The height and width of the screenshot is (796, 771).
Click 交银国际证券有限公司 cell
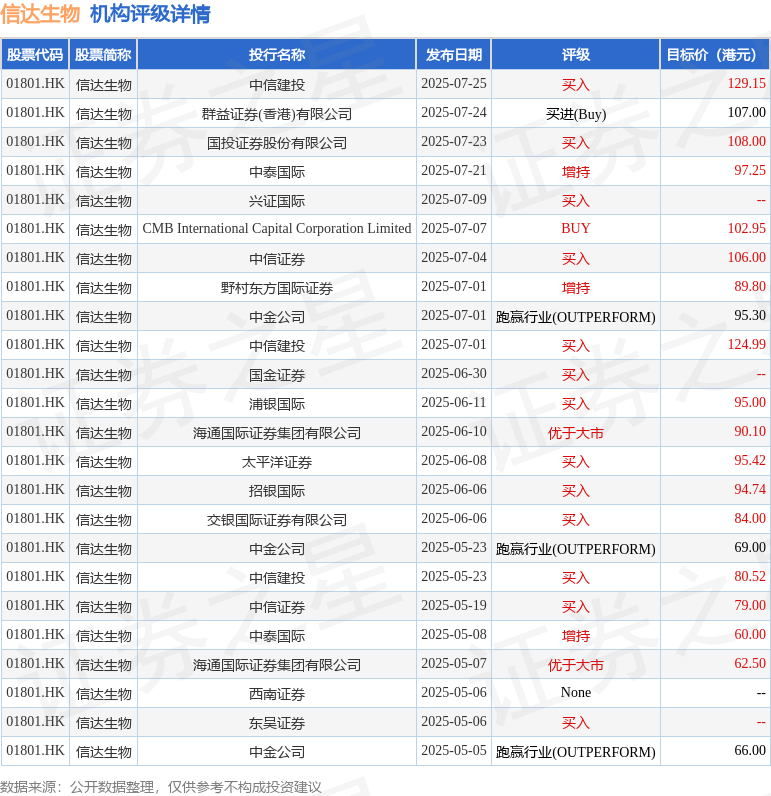(x=277, y=519)
